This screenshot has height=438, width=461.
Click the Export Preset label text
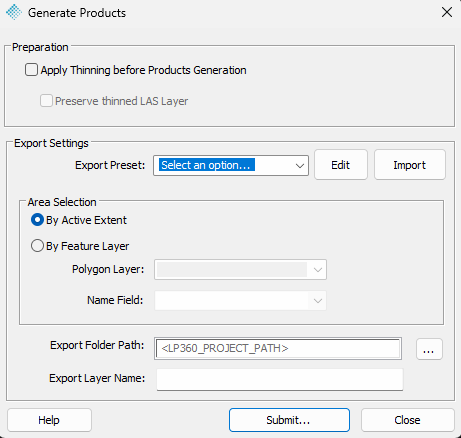point(110,165)
